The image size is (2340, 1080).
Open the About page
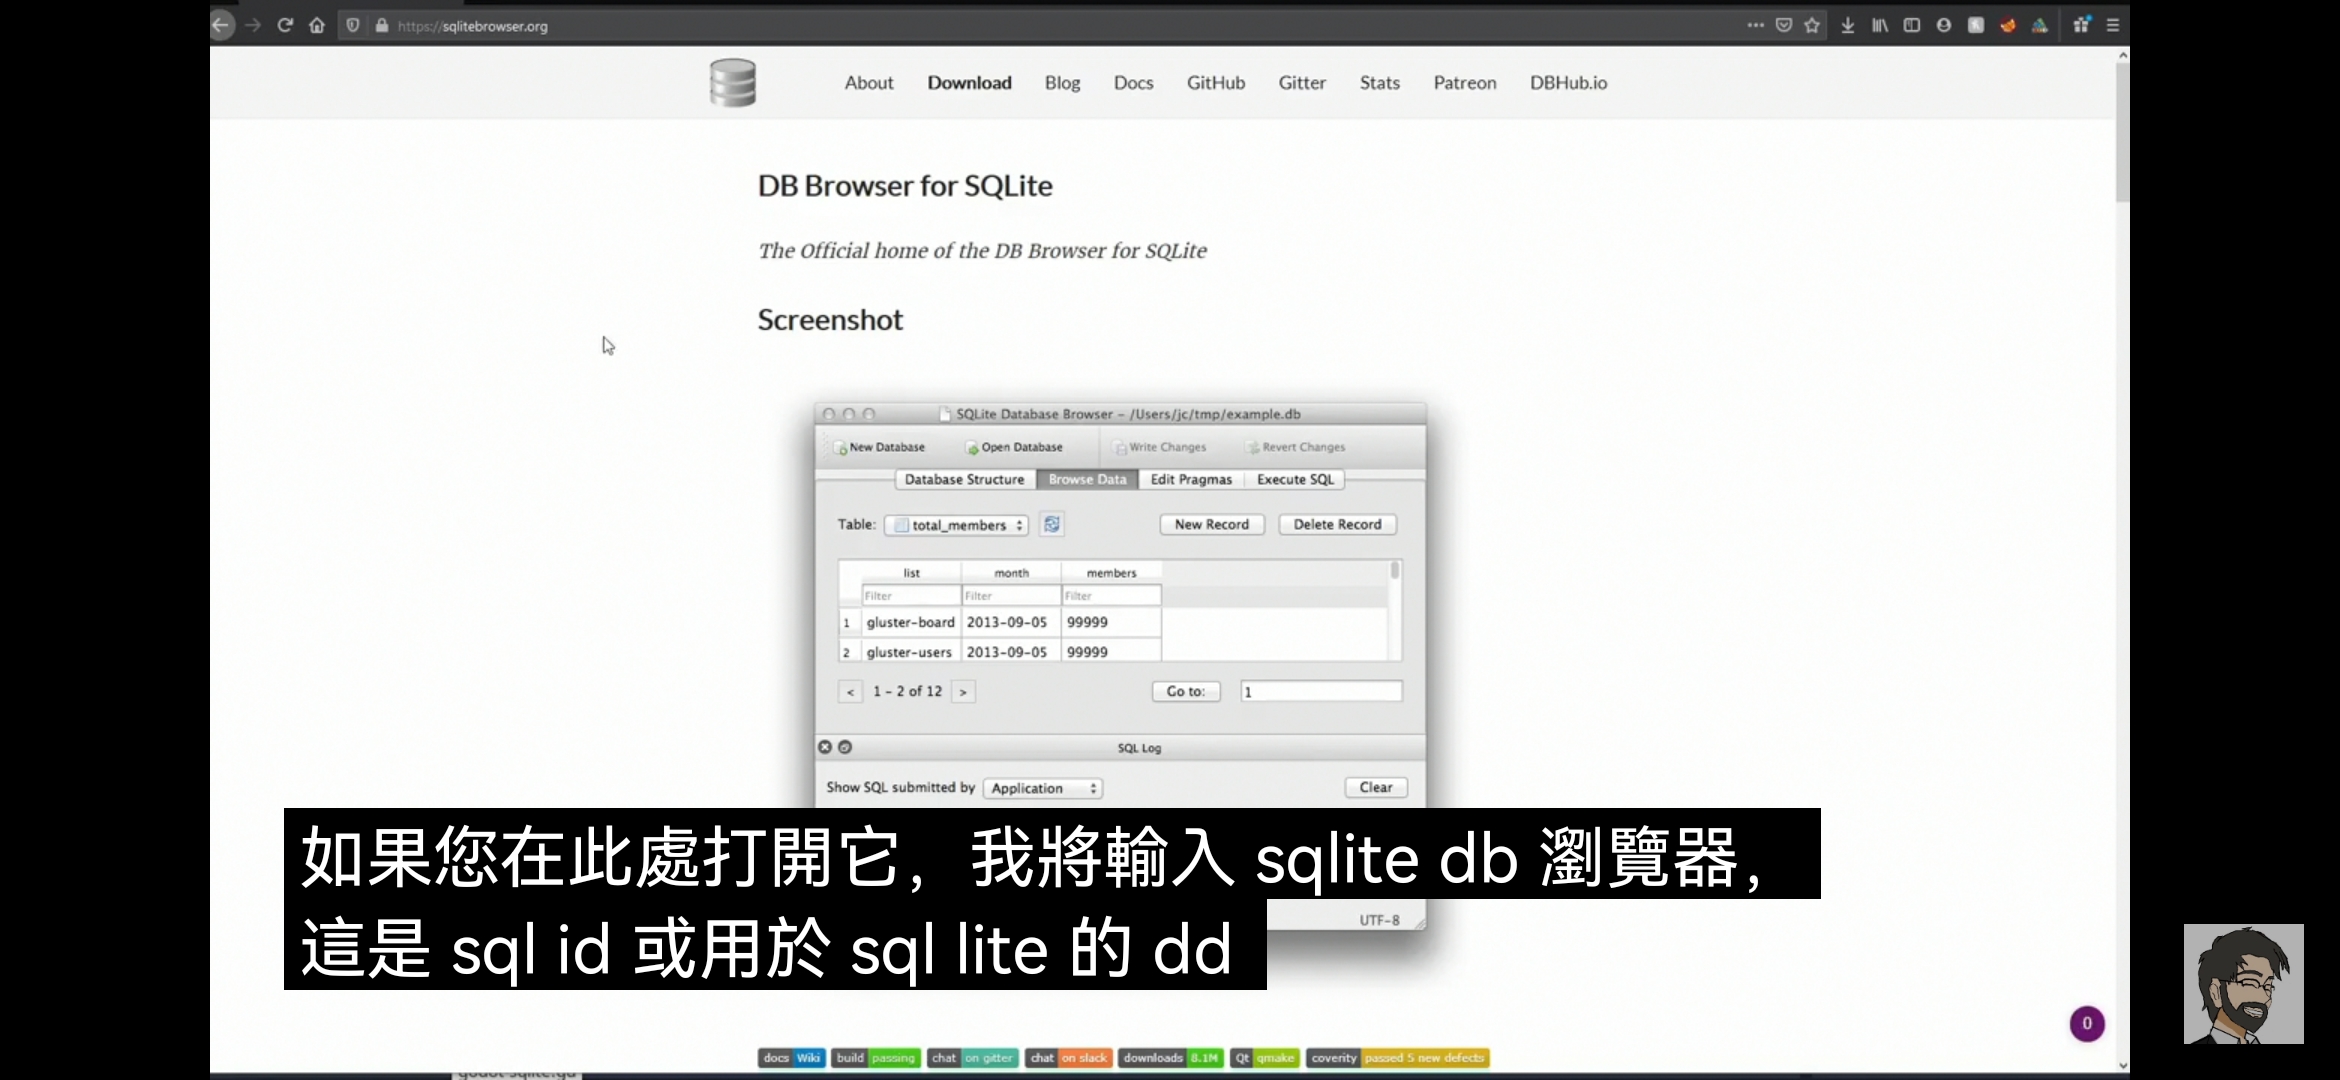pyautogui.click(x=869, y=83)
